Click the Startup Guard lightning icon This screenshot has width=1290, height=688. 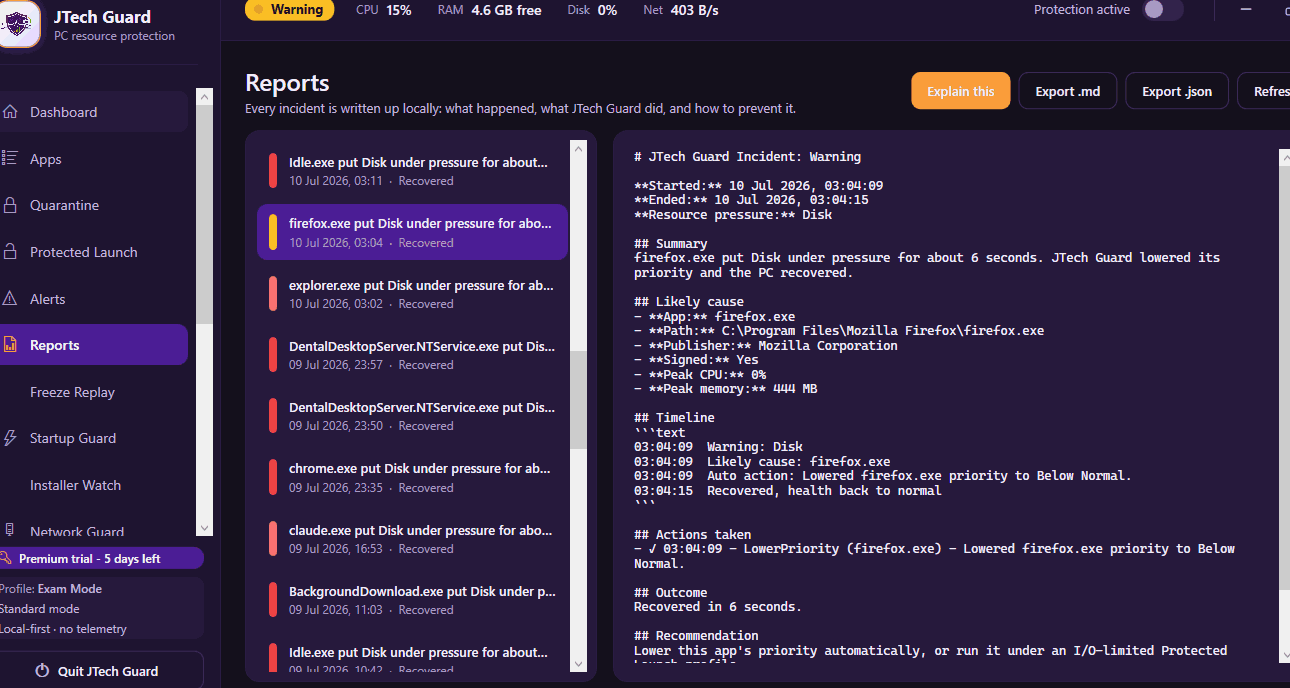[x=10, y=438]
